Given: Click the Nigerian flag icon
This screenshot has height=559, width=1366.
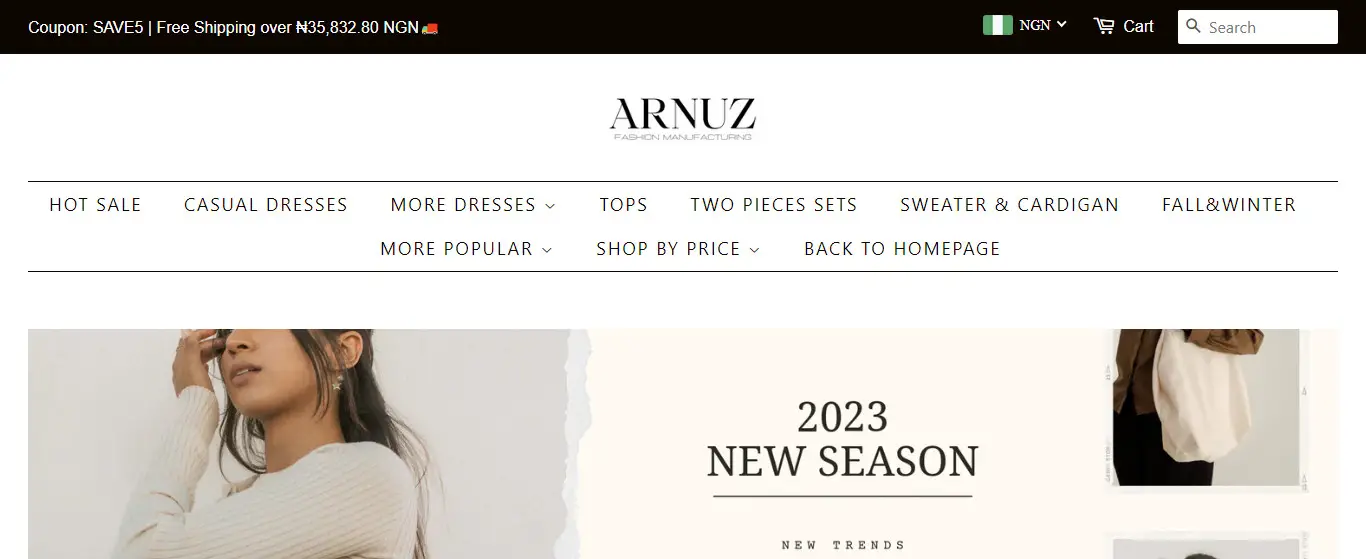Looking at the screenshot, I should (998, 25).
